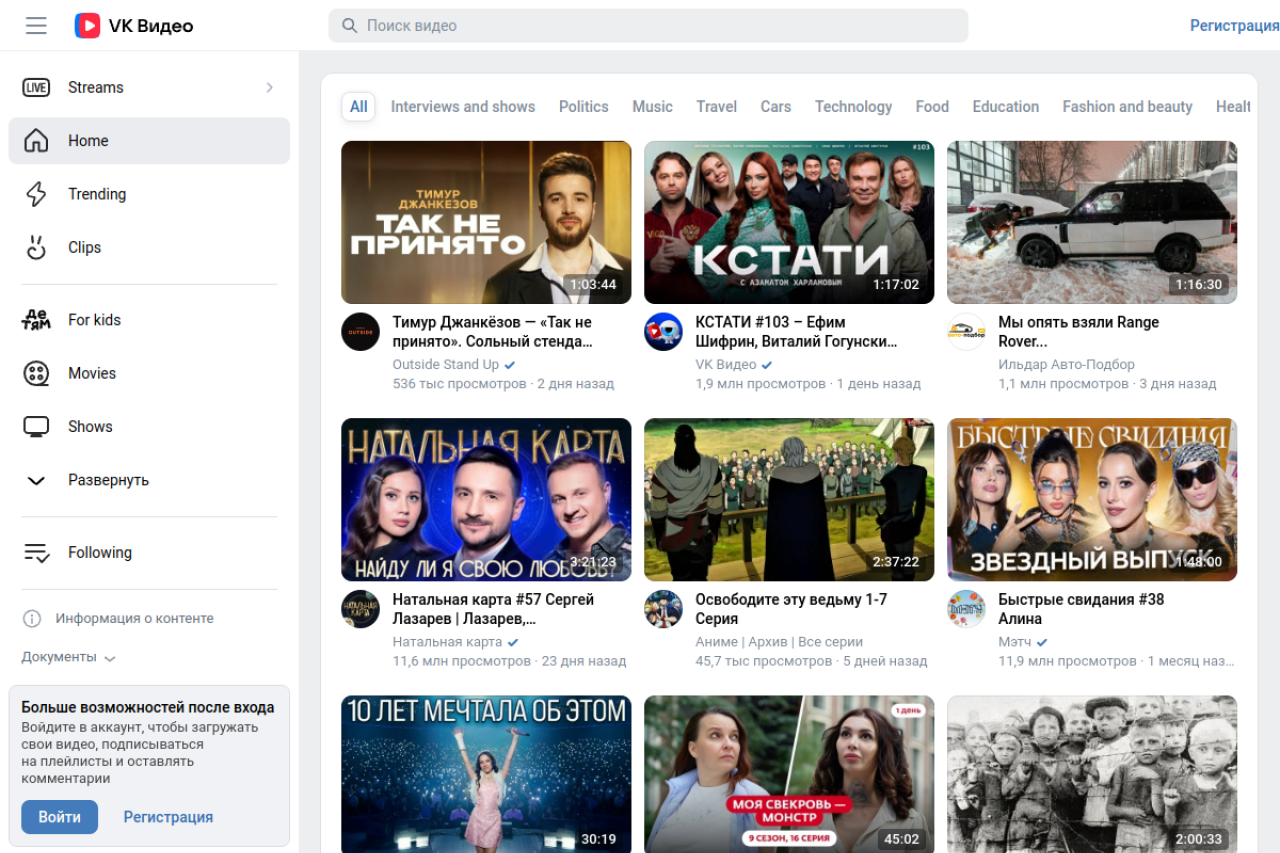The image size is (1280, 853).
Task: Focus the Поиск видео search field
Action: pyautogui.click(x=648, y=26)
